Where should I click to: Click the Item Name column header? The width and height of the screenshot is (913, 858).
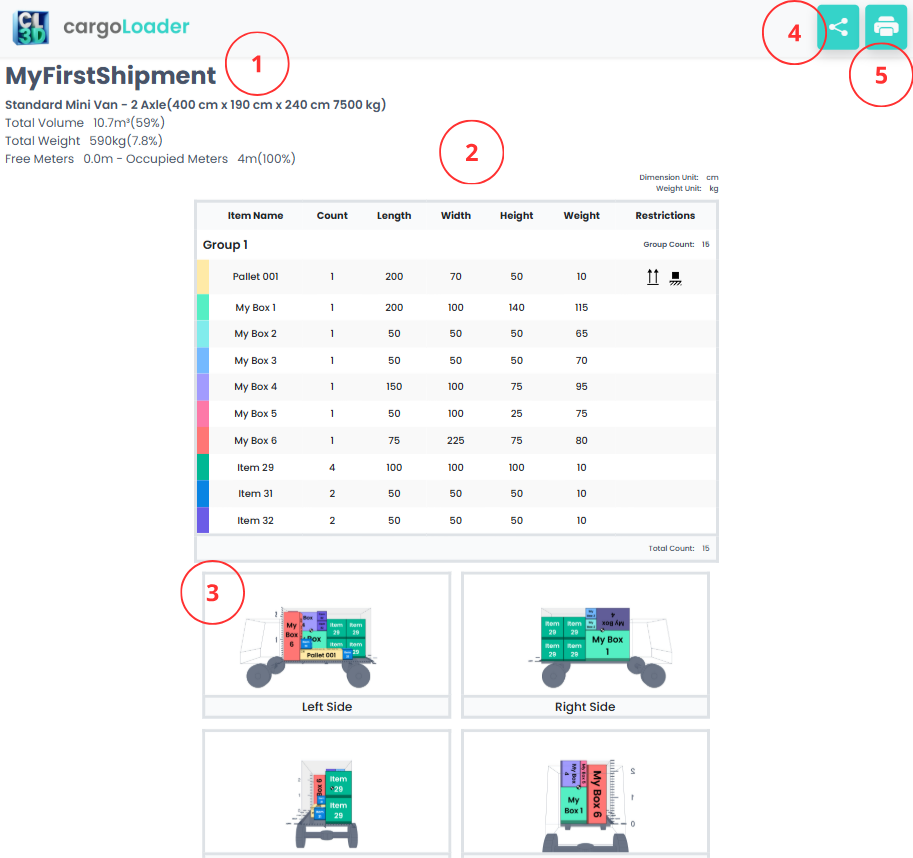coord(255,215)
